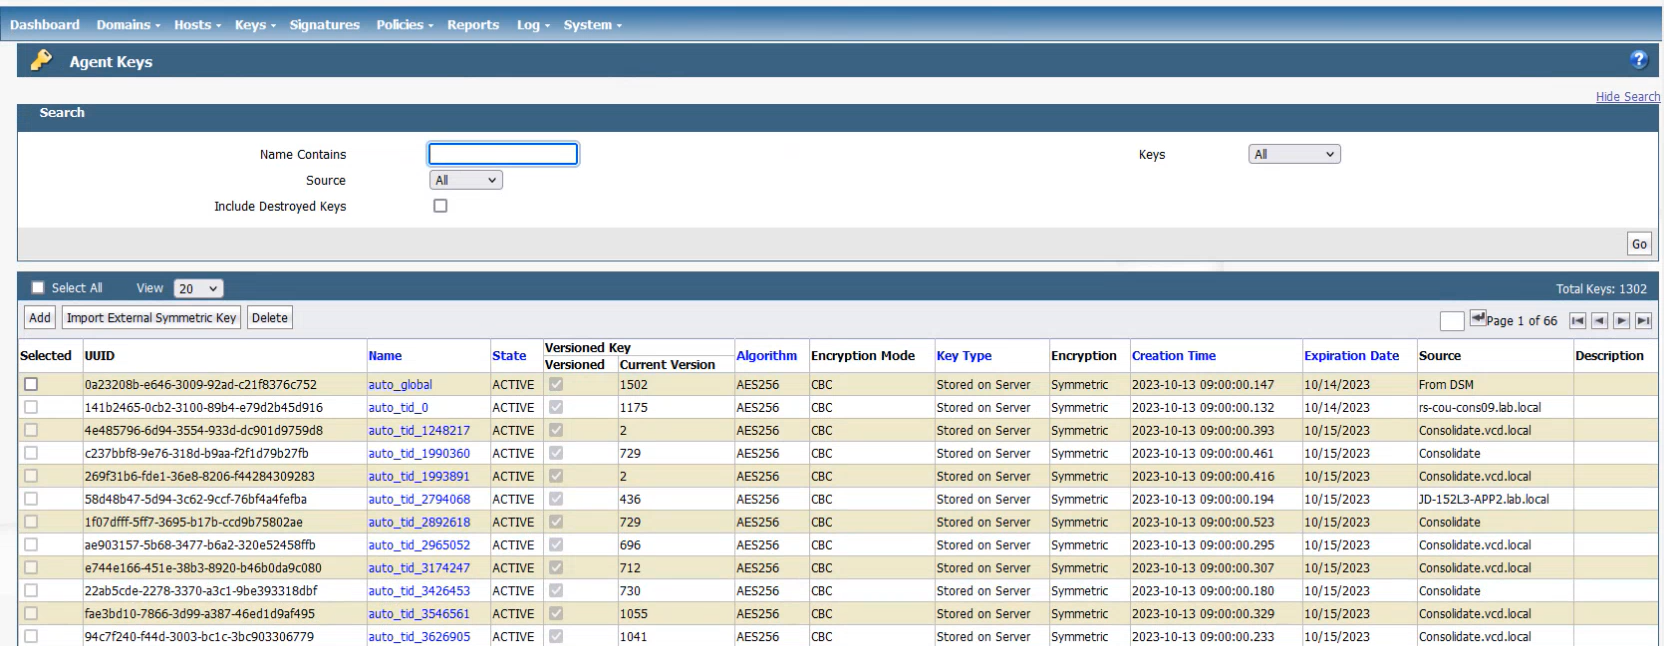Viewport: 1664px width, 646px height.
Task: Go to first page navigation arrow
Action: tap(1577, 321)
